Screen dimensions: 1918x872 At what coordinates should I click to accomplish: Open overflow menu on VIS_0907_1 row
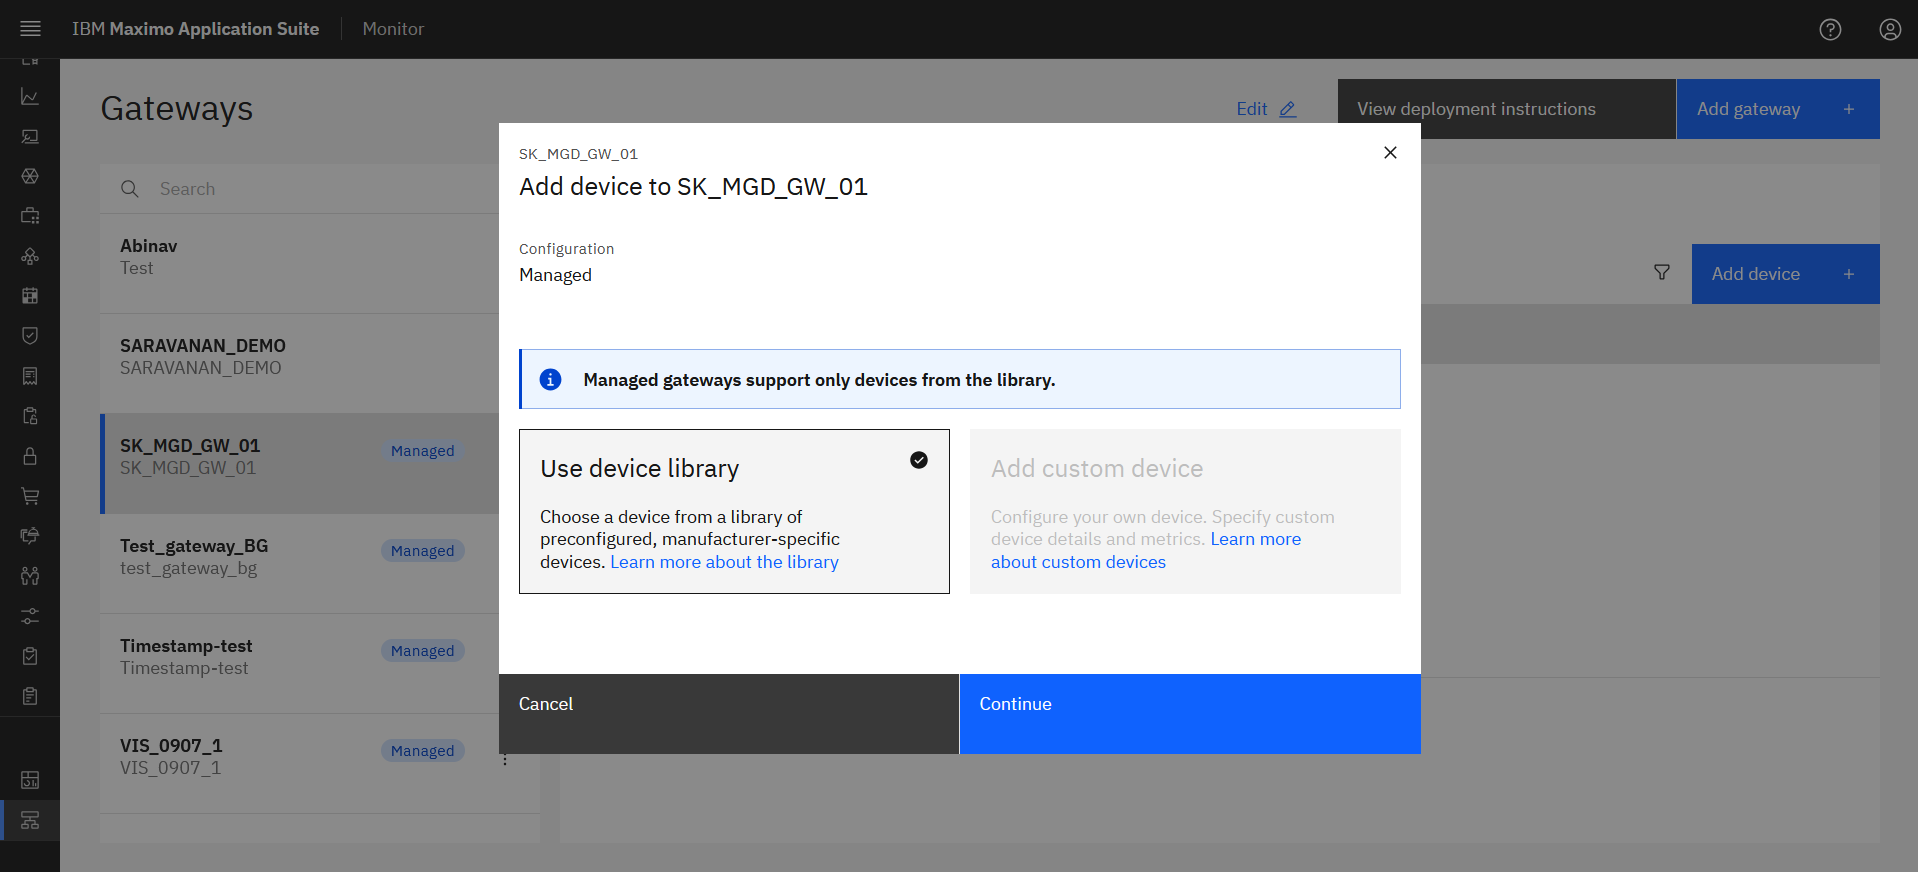pyautogui.click(x=505, y=760)
